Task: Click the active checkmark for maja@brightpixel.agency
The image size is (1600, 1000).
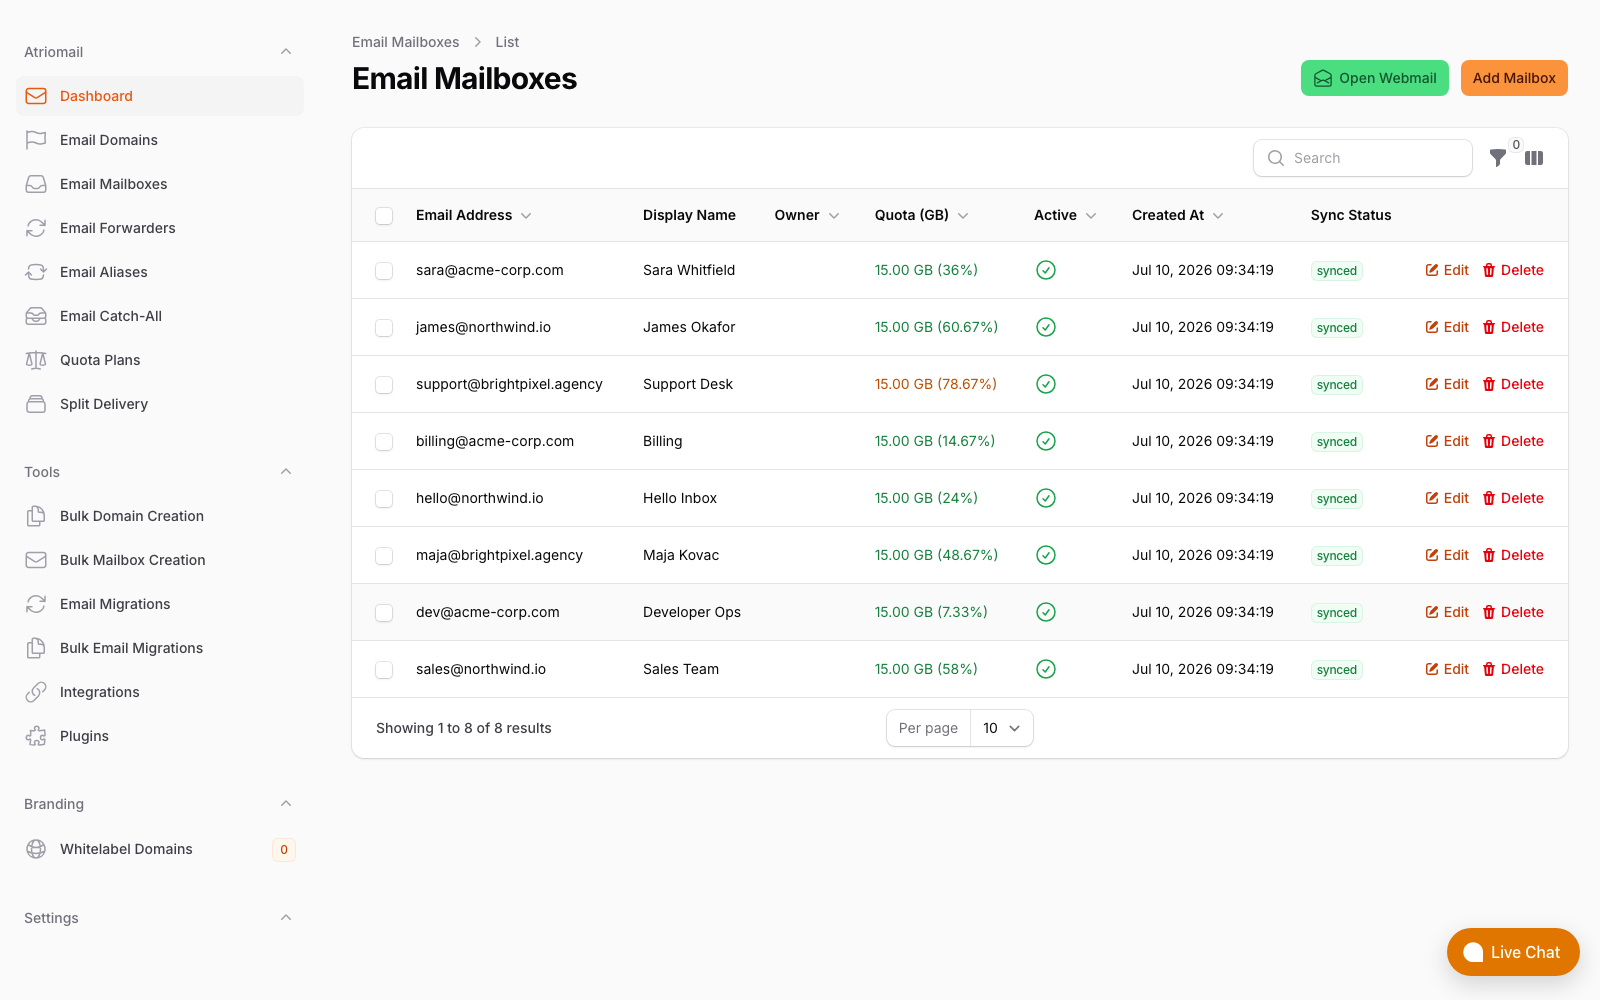Action: click(x=1046, y=555)
